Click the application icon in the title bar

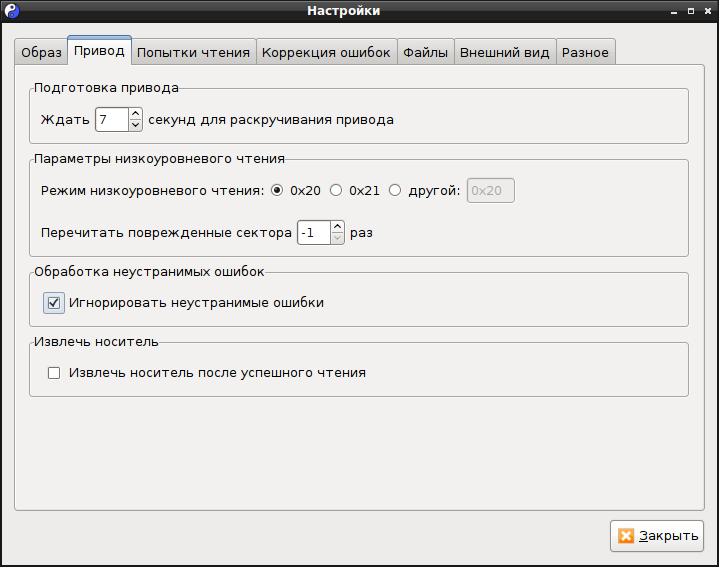tap(12, 11)
